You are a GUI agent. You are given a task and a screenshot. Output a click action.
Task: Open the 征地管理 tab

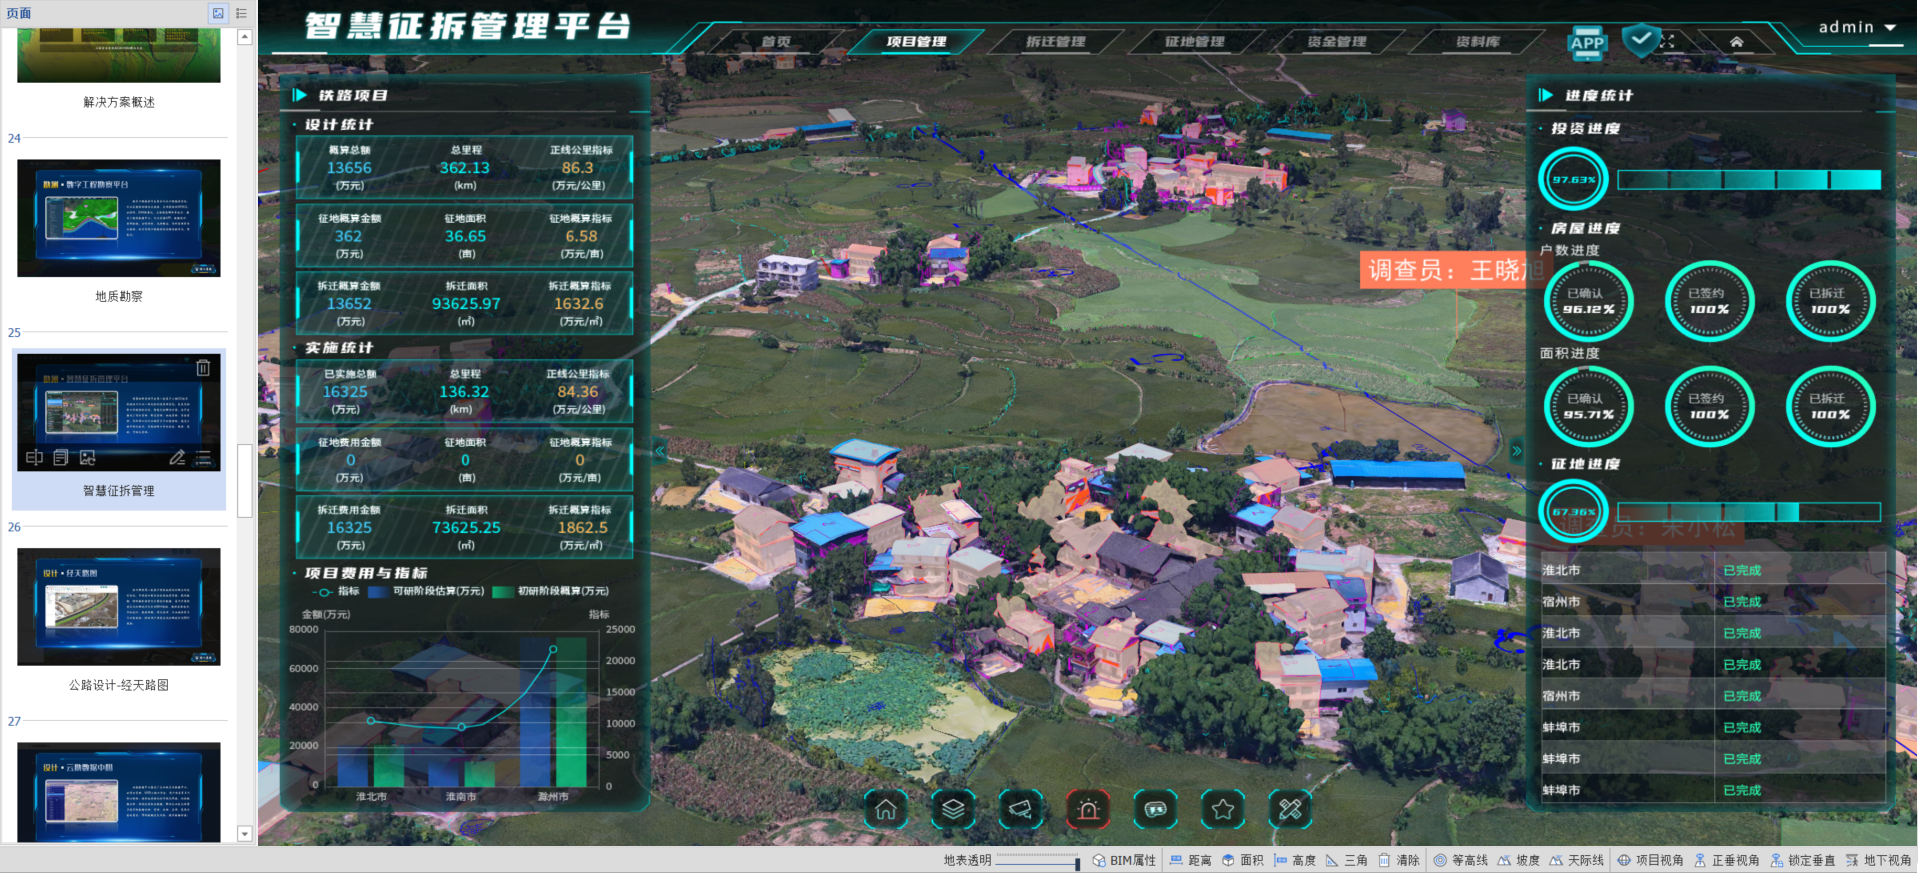(x=1194, y=42)
